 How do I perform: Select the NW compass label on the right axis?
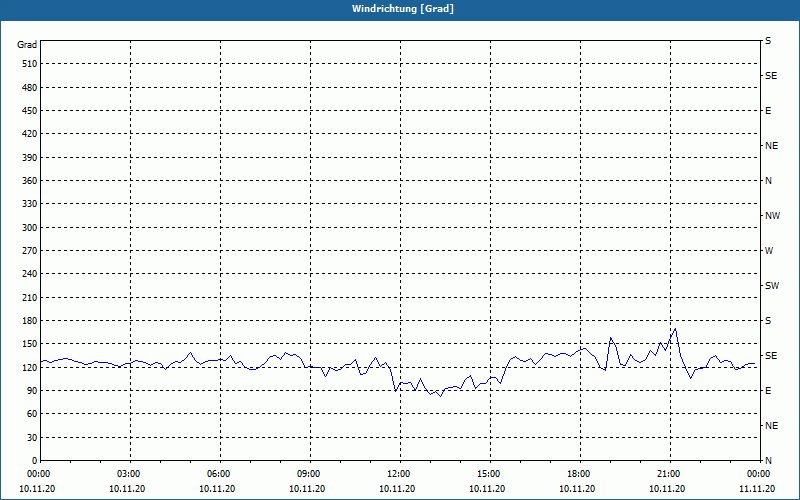tap(772, 216)
